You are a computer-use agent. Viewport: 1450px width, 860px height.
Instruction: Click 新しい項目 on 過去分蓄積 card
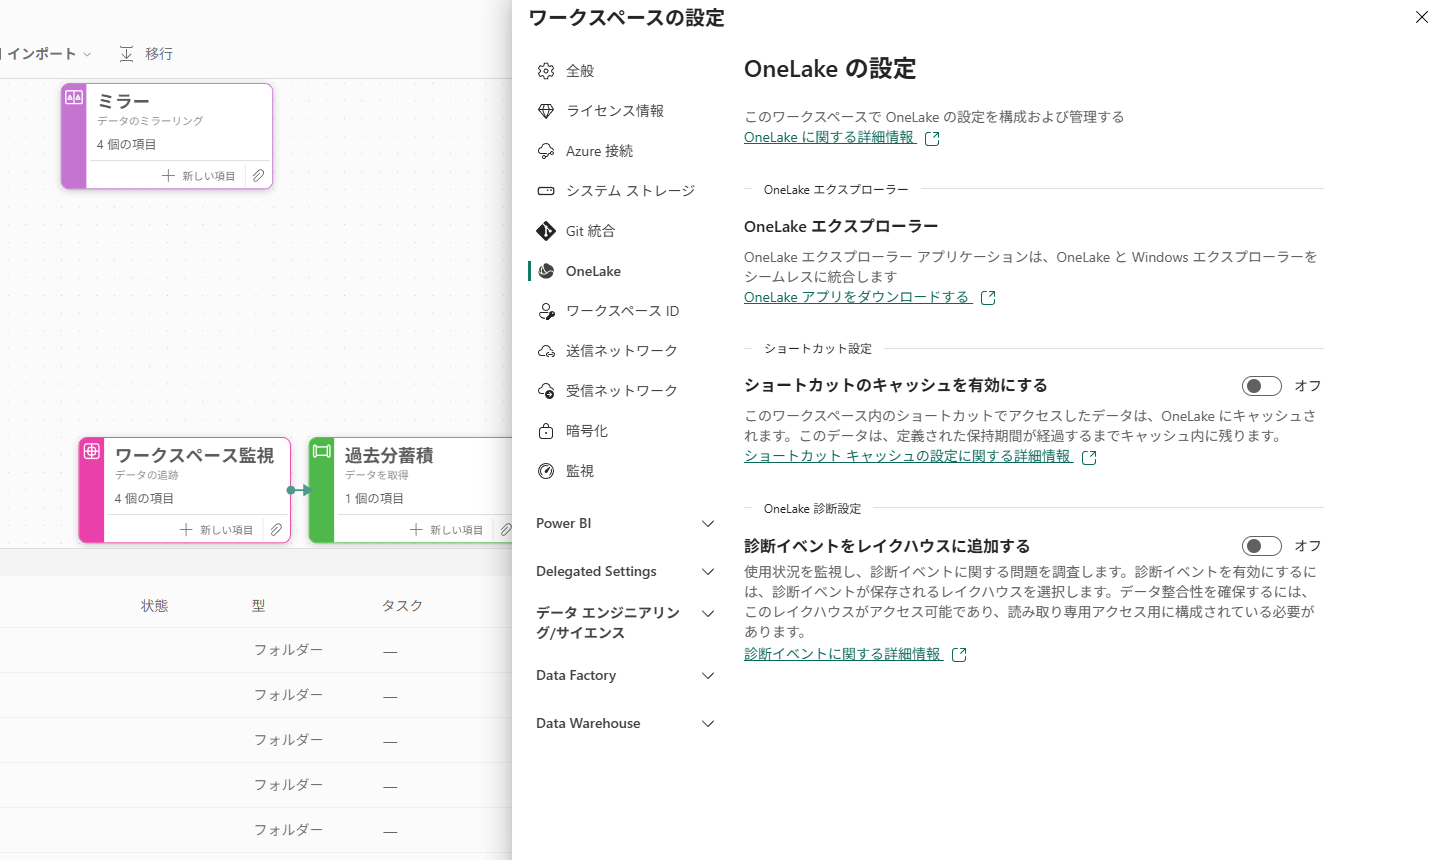pos(446,529)
